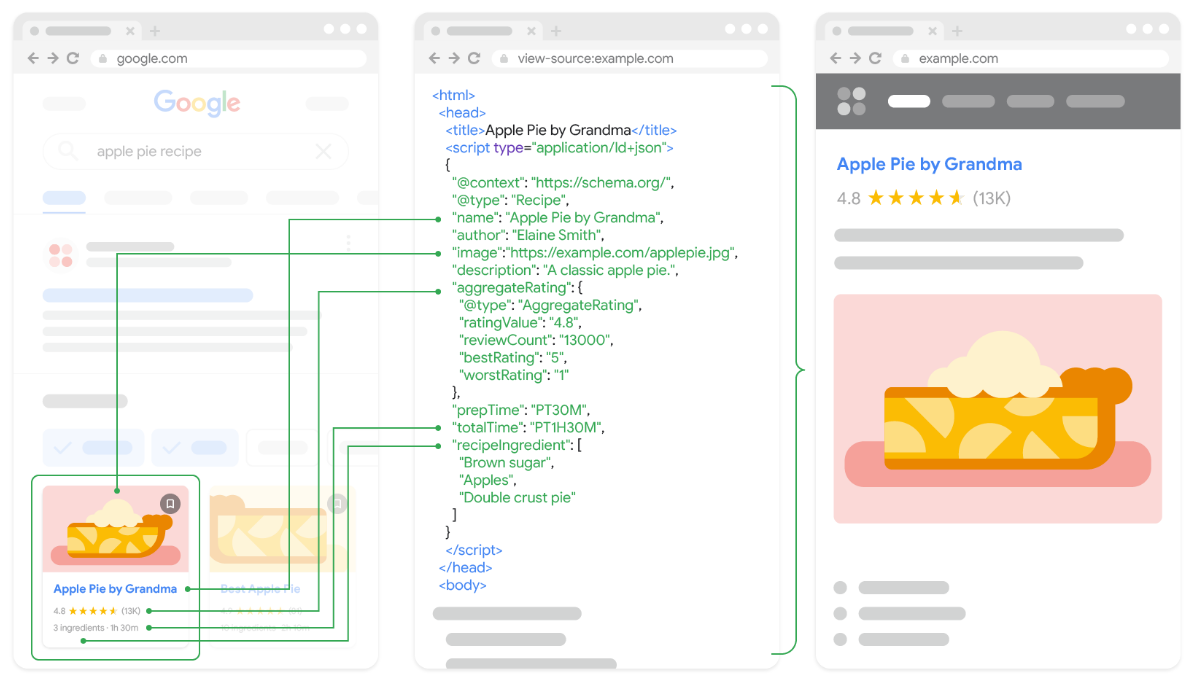This screenshot has width=1190, height=675.
Task: Click reload icon in the google.com window
Action: point(73,59)
